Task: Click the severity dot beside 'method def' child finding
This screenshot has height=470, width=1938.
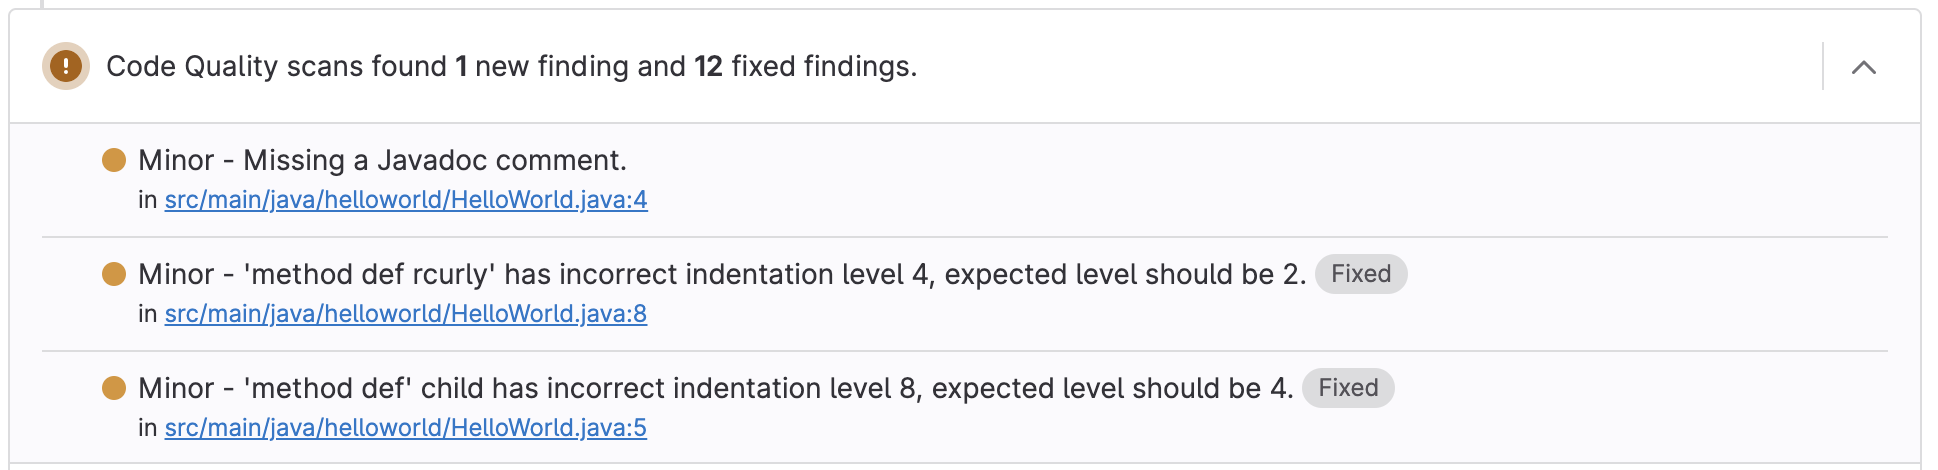Action: tap(114, 388)
